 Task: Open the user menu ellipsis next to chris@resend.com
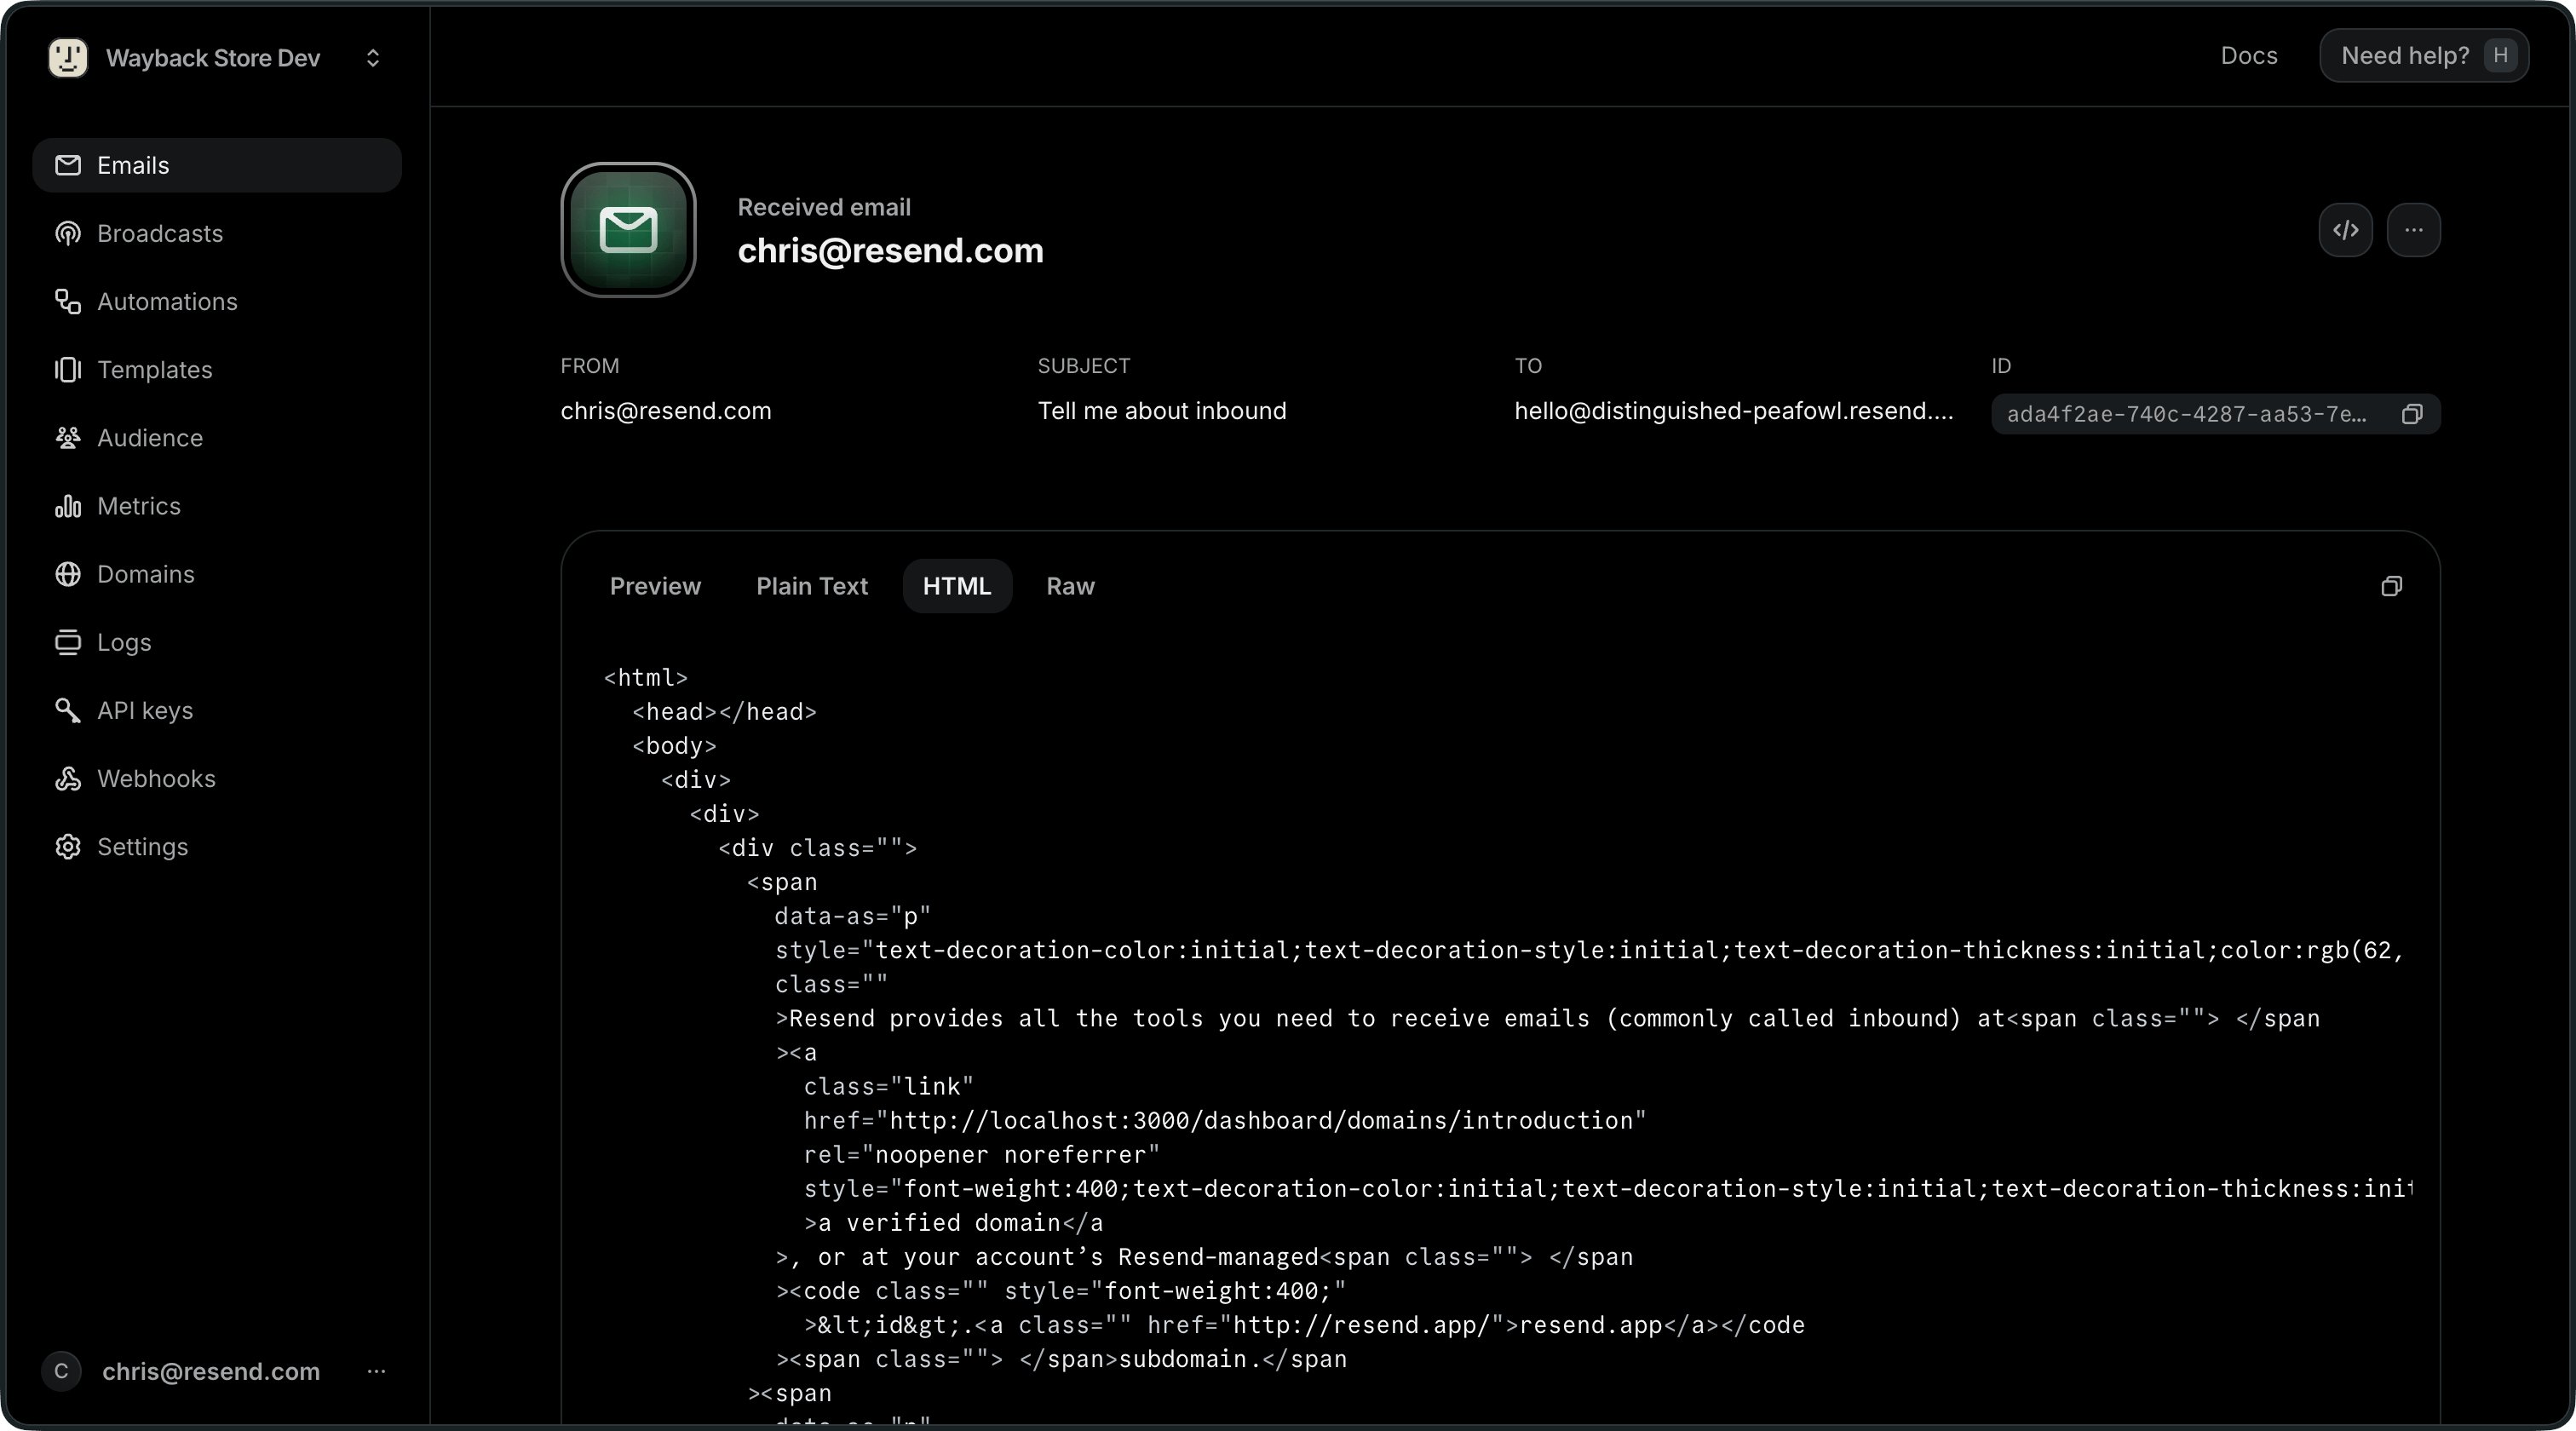(x=376, y=1371)
